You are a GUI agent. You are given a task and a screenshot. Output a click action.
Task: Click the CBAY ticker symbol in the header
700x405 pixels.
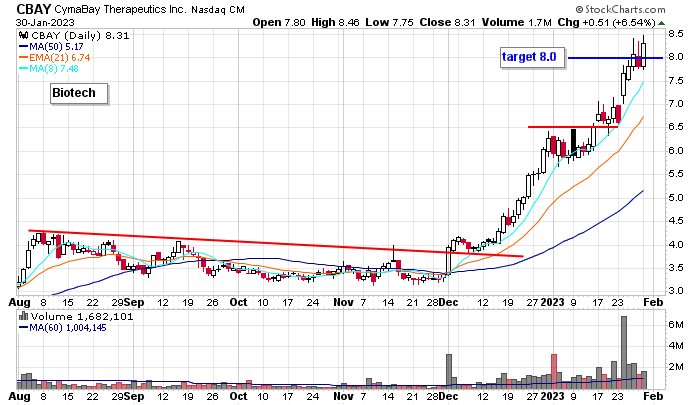[34, 9]
